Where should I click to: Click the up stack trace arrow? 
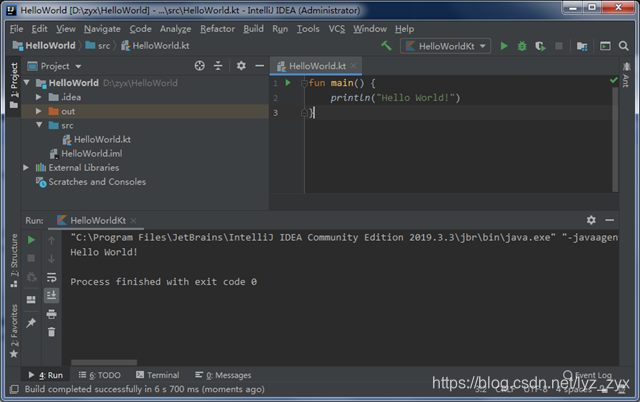click(x=51, y=241)
